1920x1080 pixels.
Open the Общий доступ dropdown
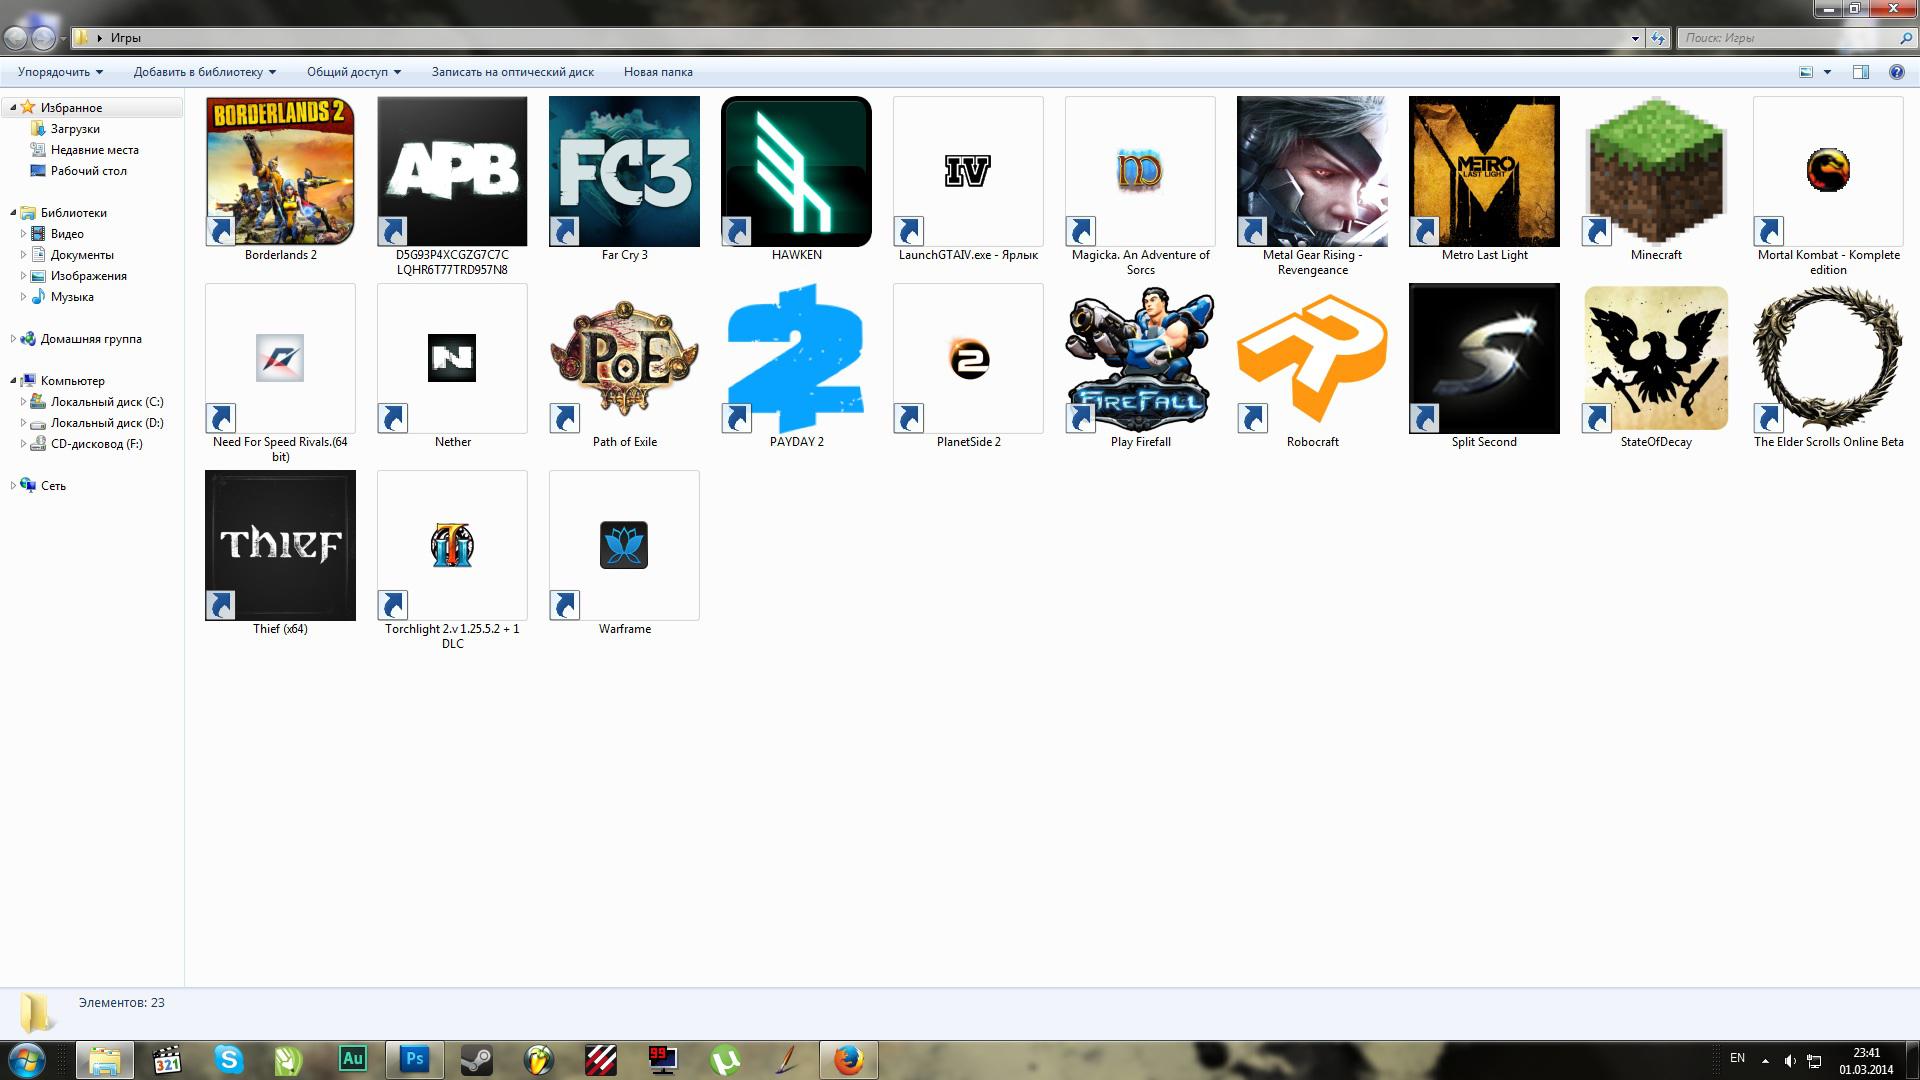[x=353, y=72]
